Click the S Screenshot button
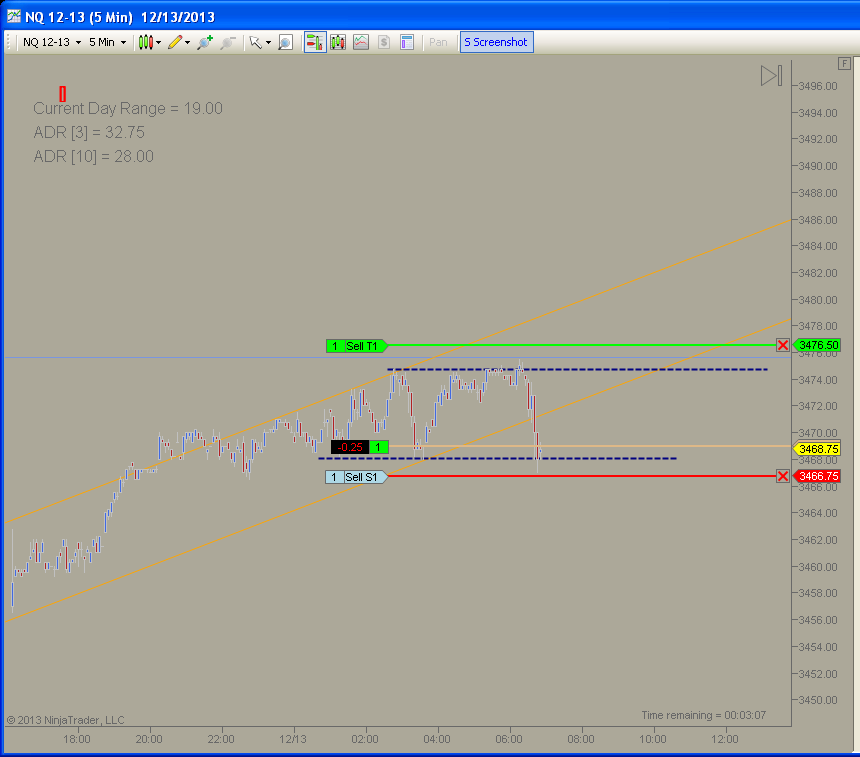 pos(496,42)
